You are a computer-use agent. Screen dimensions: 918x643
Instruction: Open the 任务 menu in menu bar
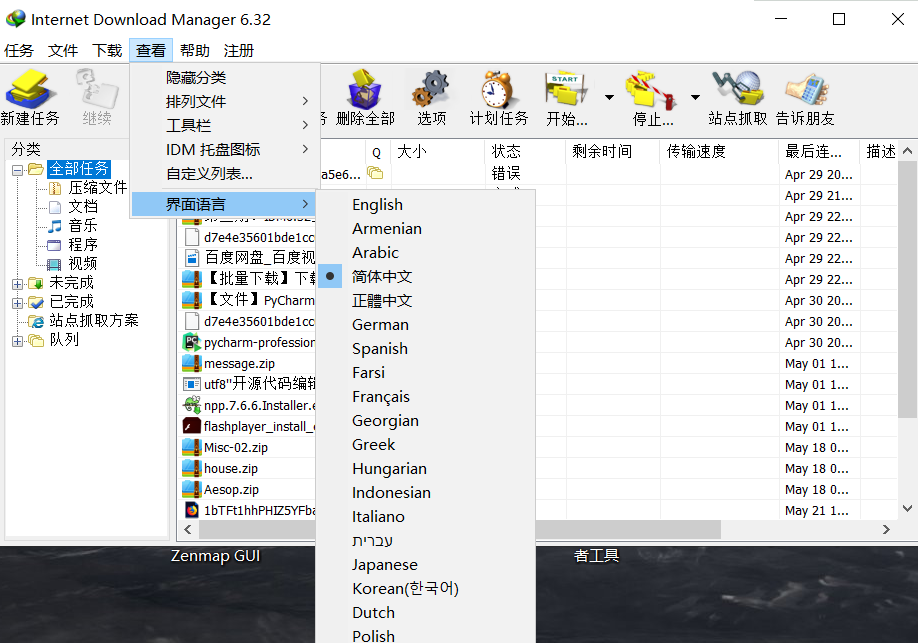19,50
